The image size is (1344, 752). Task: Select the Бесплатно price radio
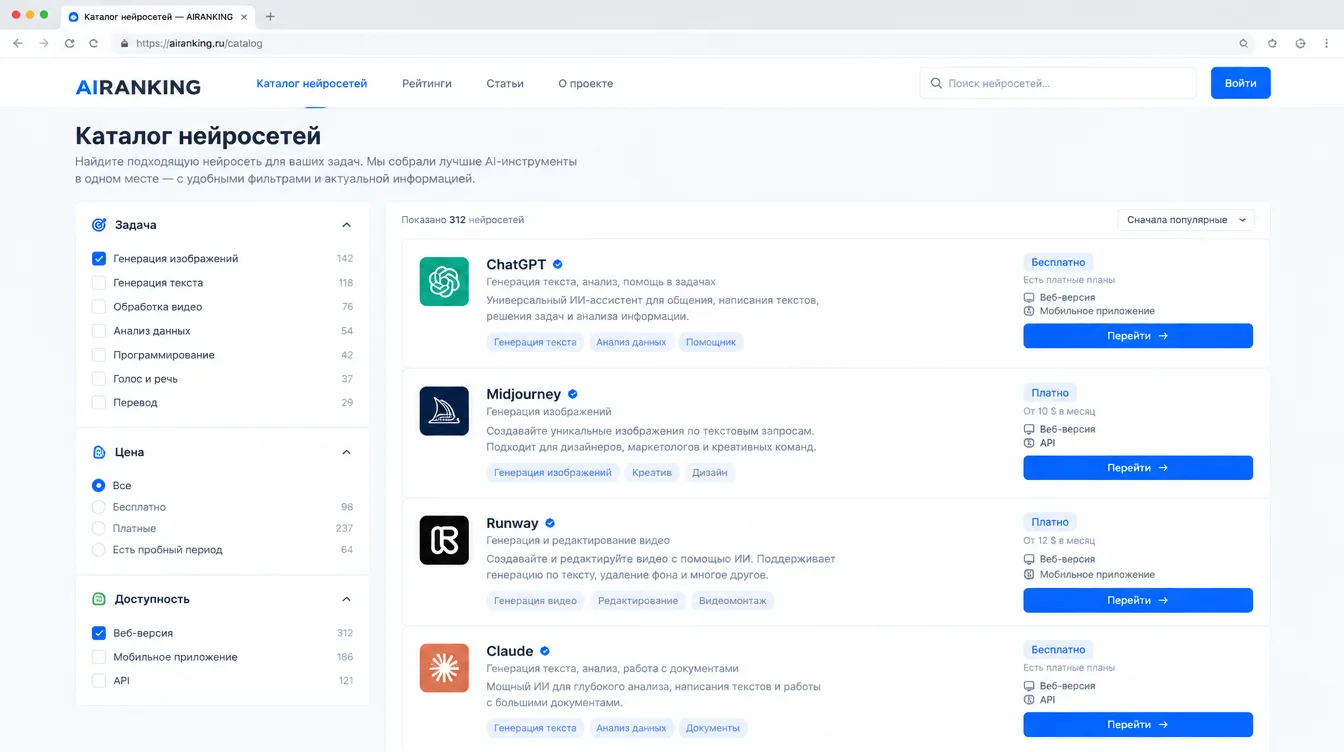coord(98,507)
